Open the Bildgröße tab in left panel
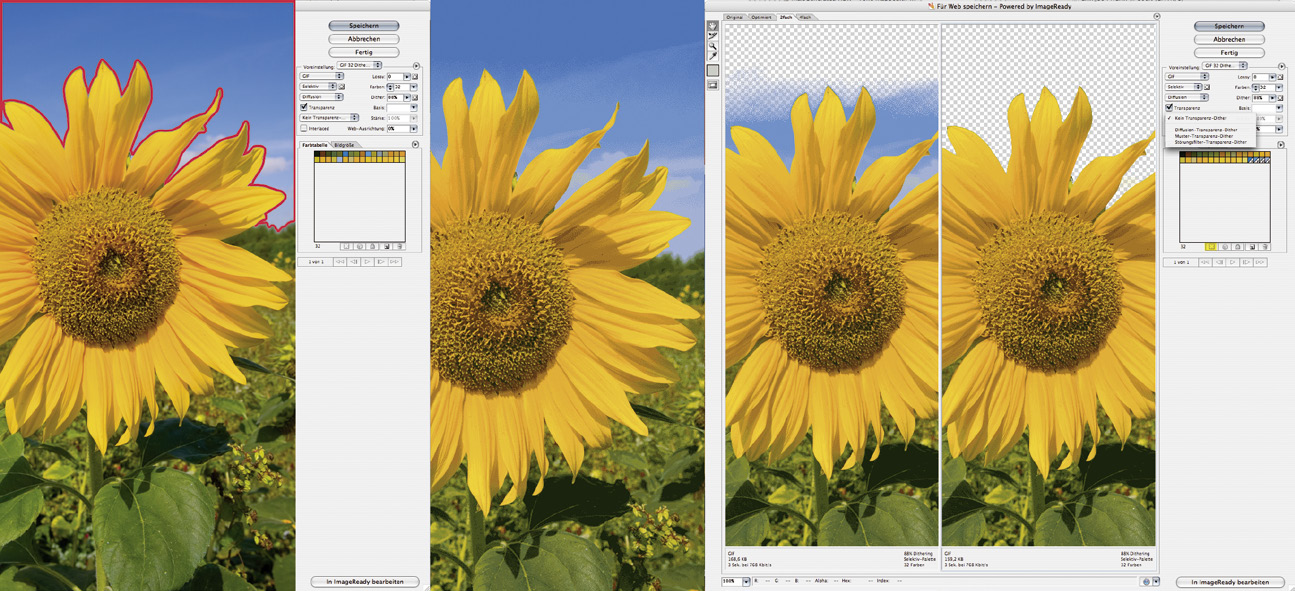1295x591 pixels. (x=344, y=145)
